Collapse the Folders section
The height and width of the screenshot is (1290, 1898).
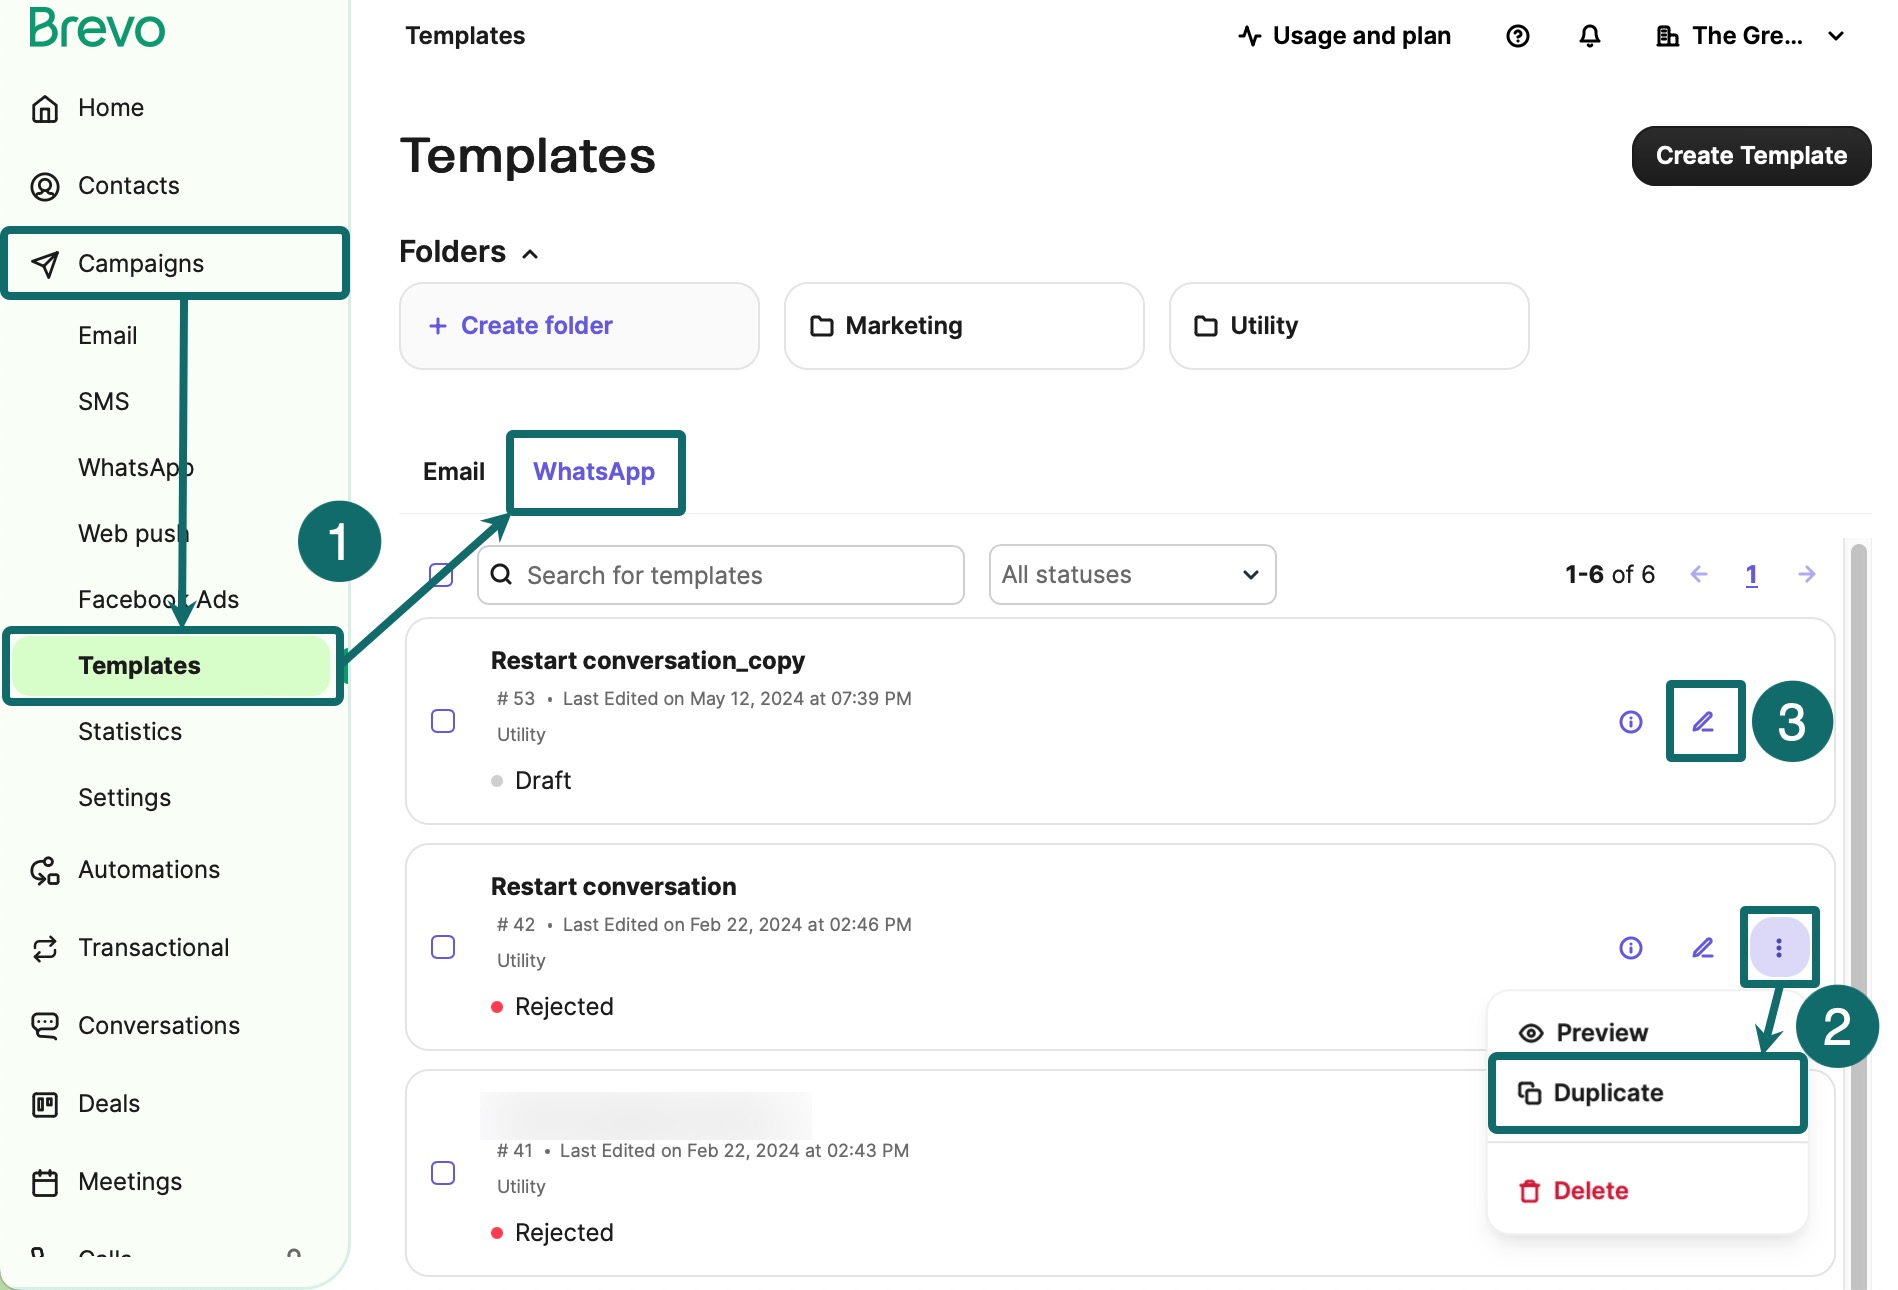pos(529,252)
